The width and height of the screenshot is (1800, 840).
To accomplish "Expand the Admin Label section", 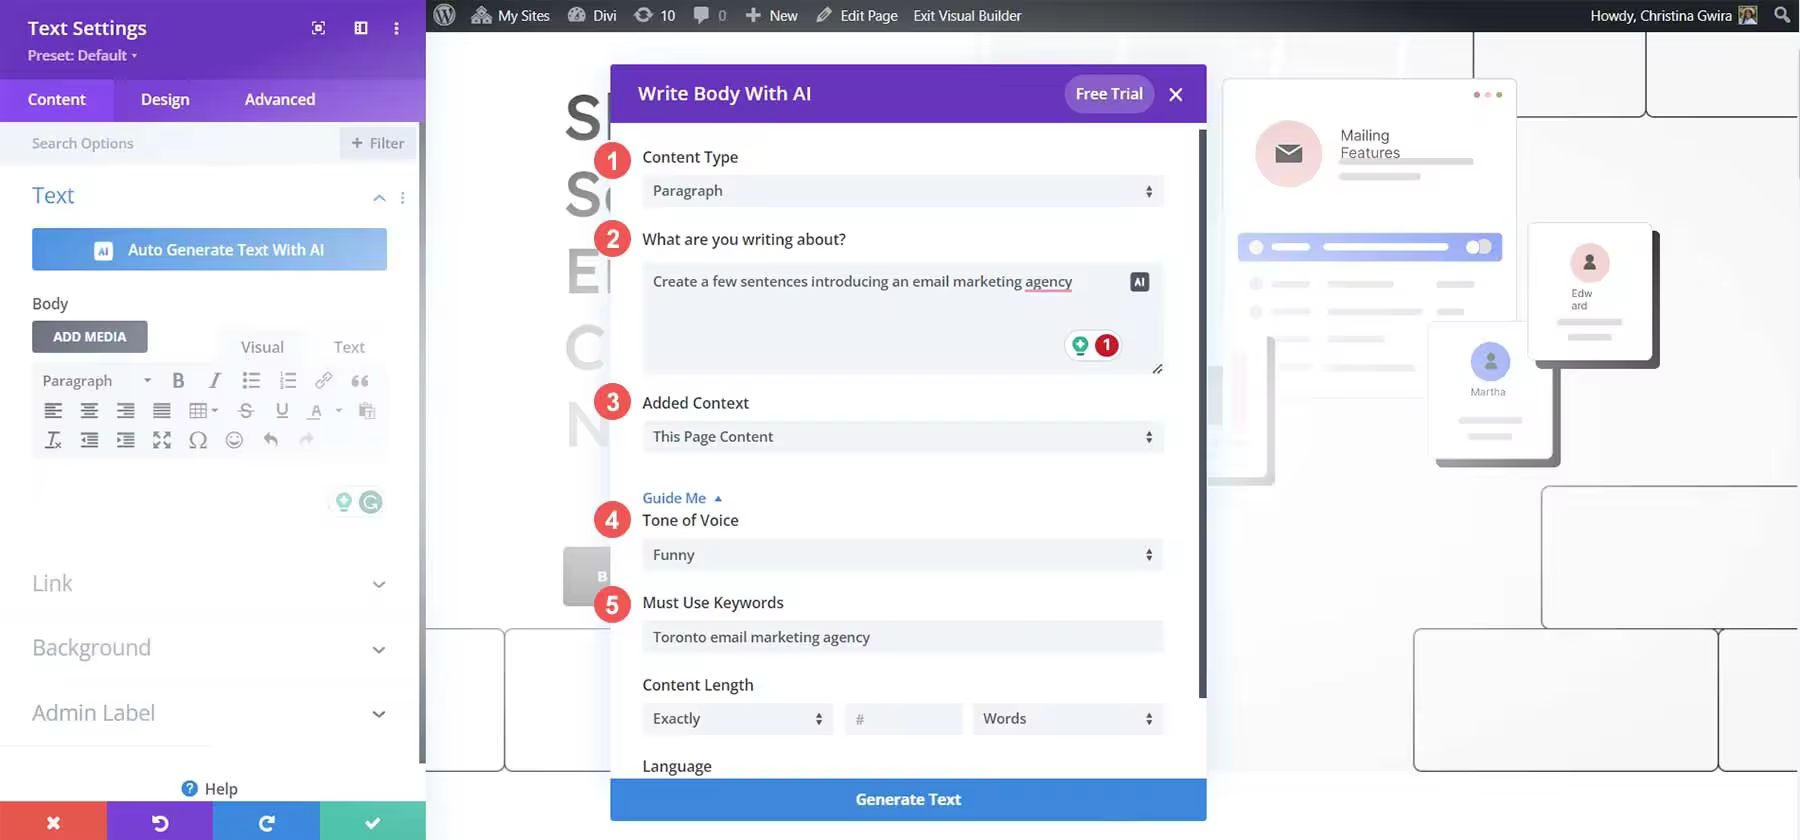I will click(x=379, y=714).
